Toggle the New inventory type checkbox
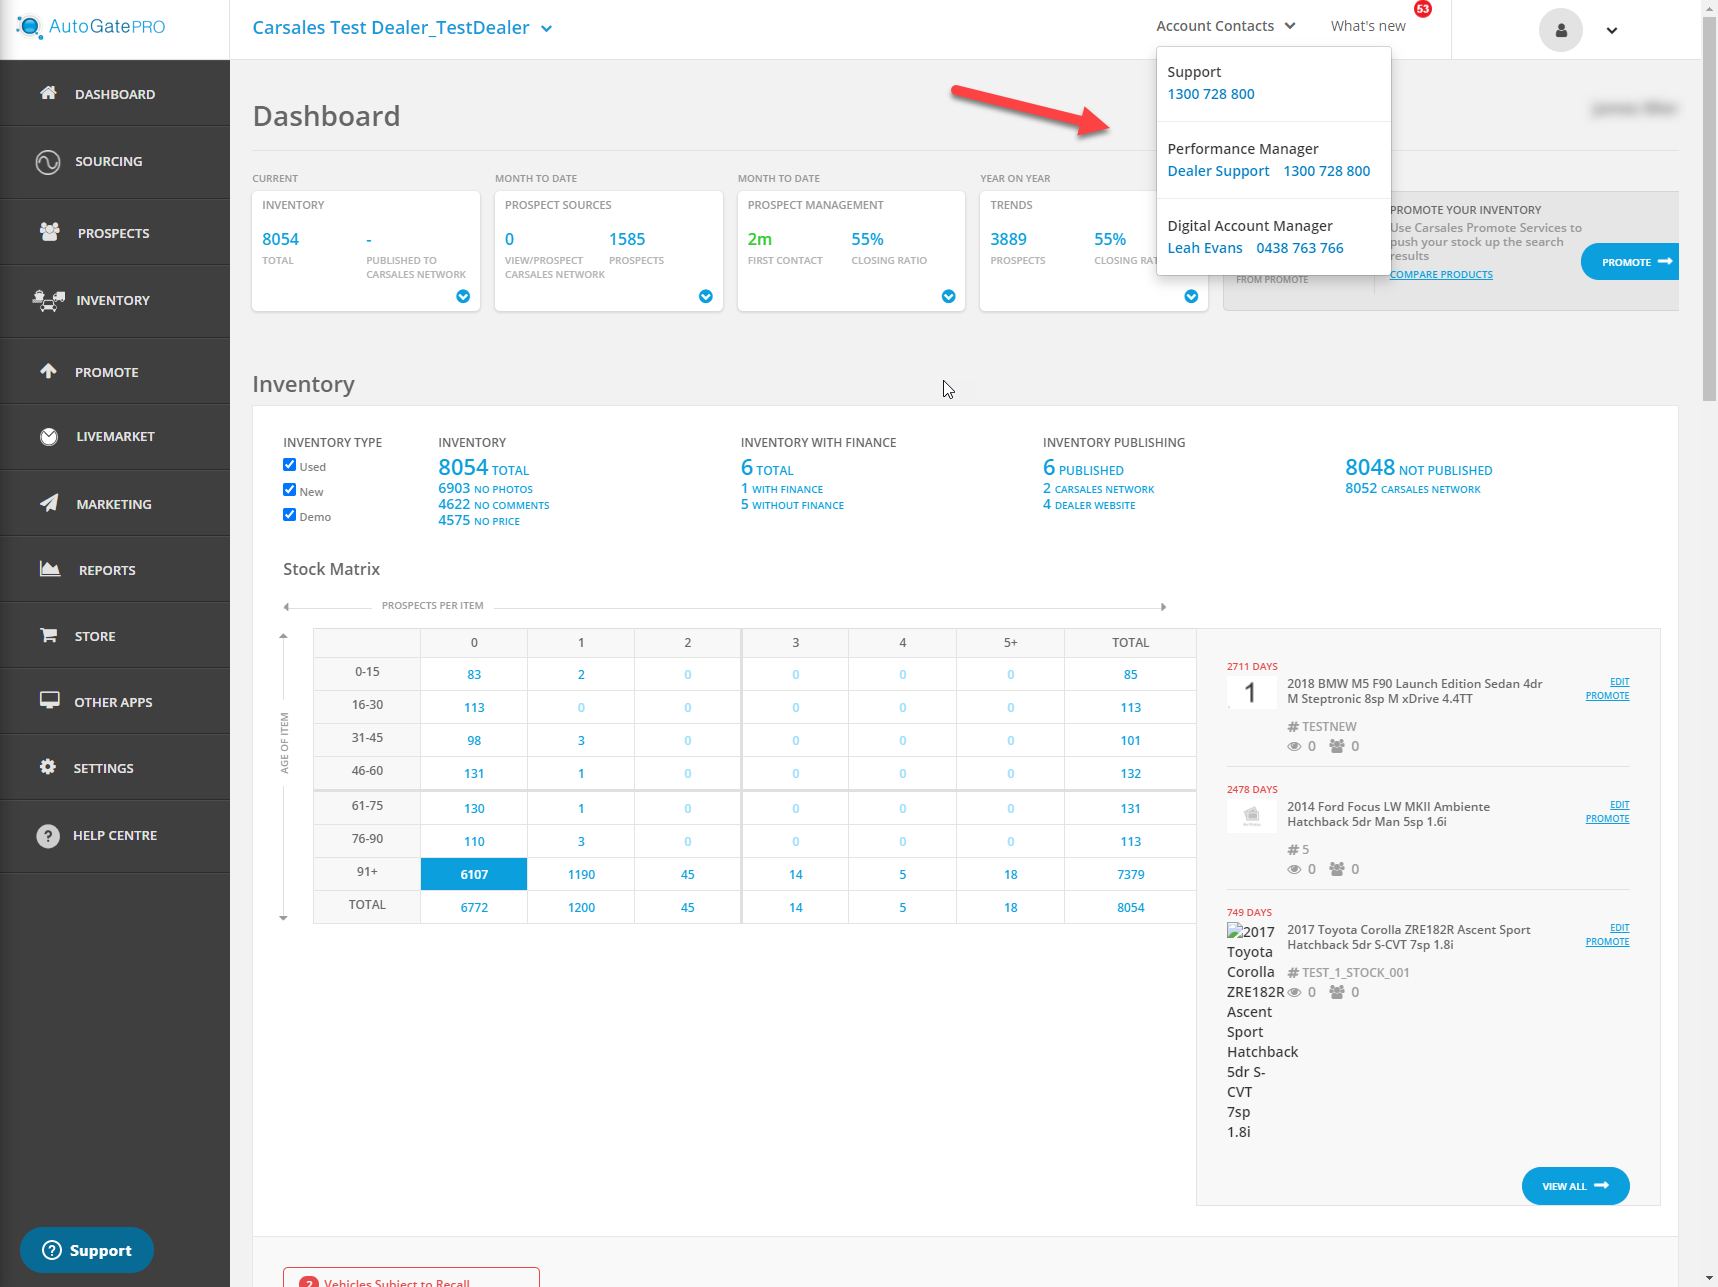1718x1287 pixels. point(290,490)
